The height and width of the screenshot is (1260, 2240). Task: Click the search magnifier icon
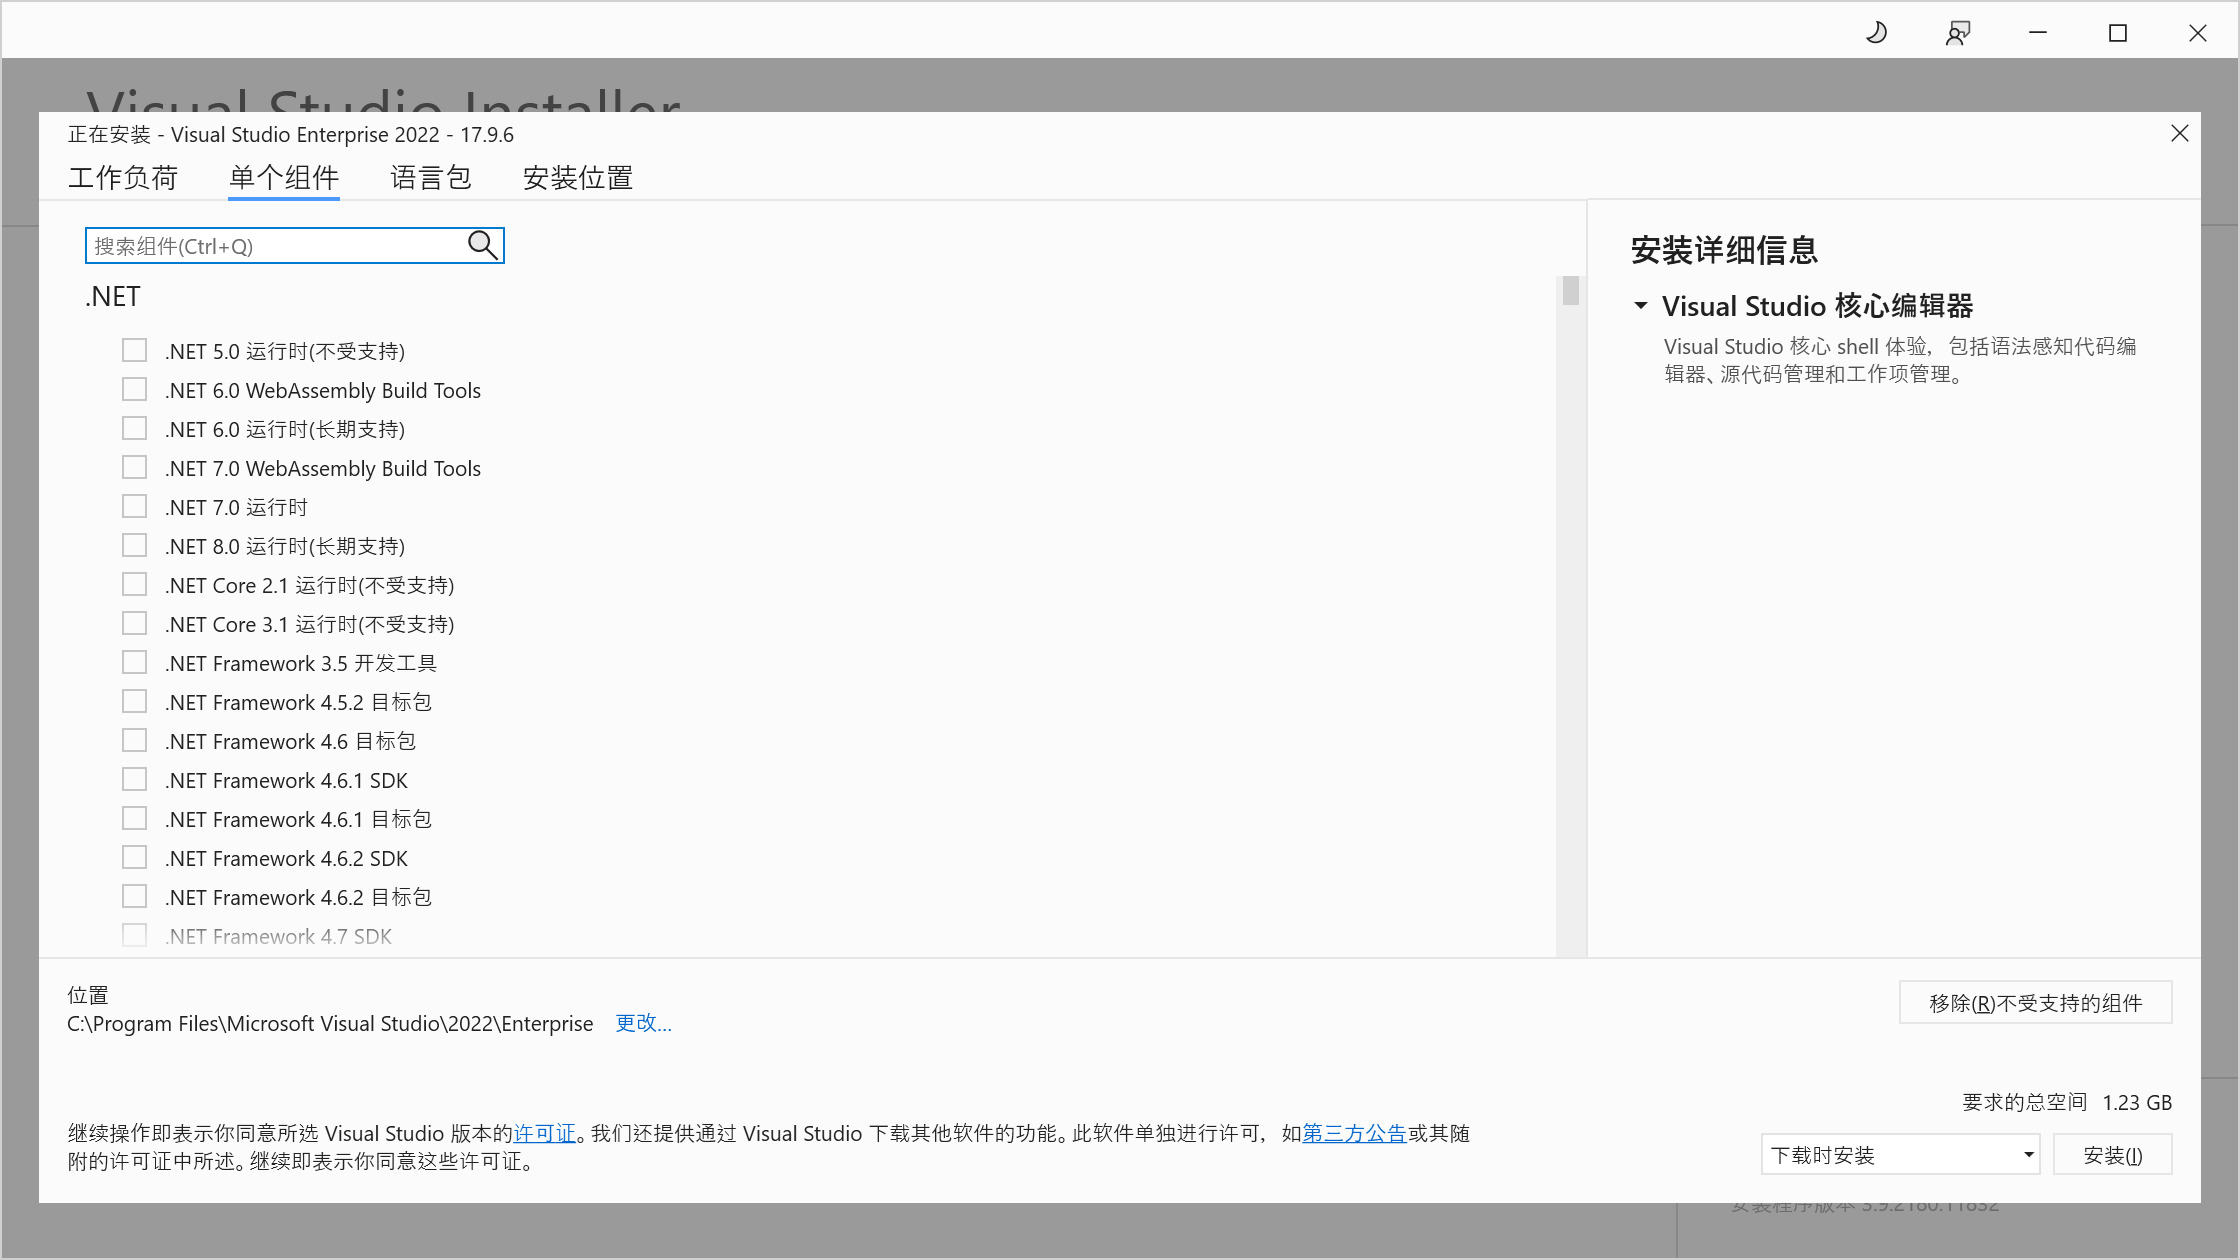coord(482,245)
